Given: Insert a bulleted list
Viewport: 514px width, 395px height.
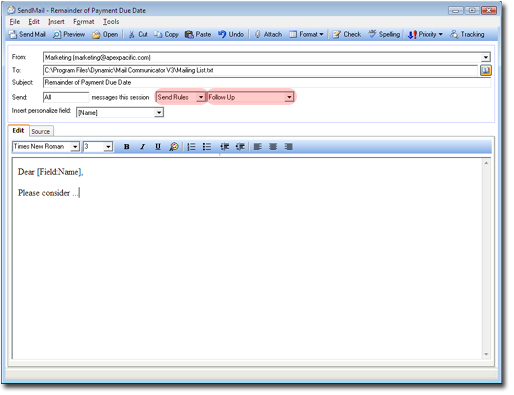Looking at the screenshot, I should pyautogui.click(x=207, y=147).
